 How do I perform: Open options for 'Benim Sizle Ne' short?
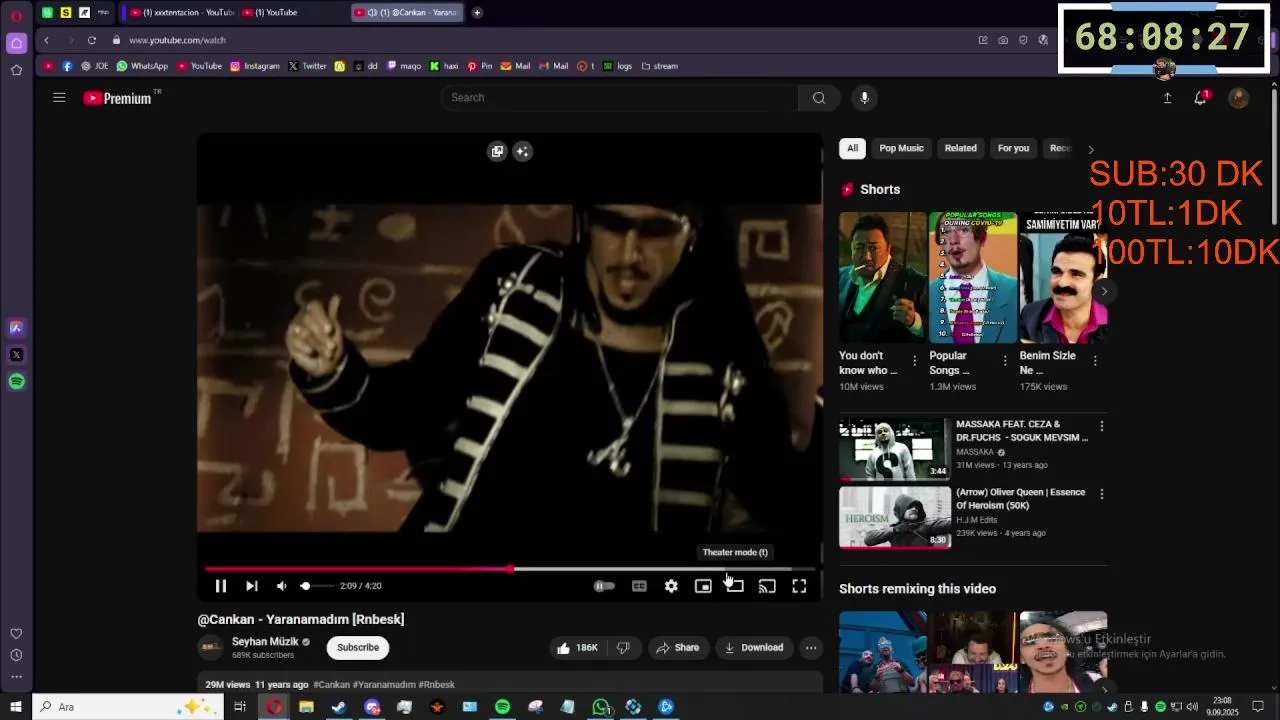[1095, 361]
